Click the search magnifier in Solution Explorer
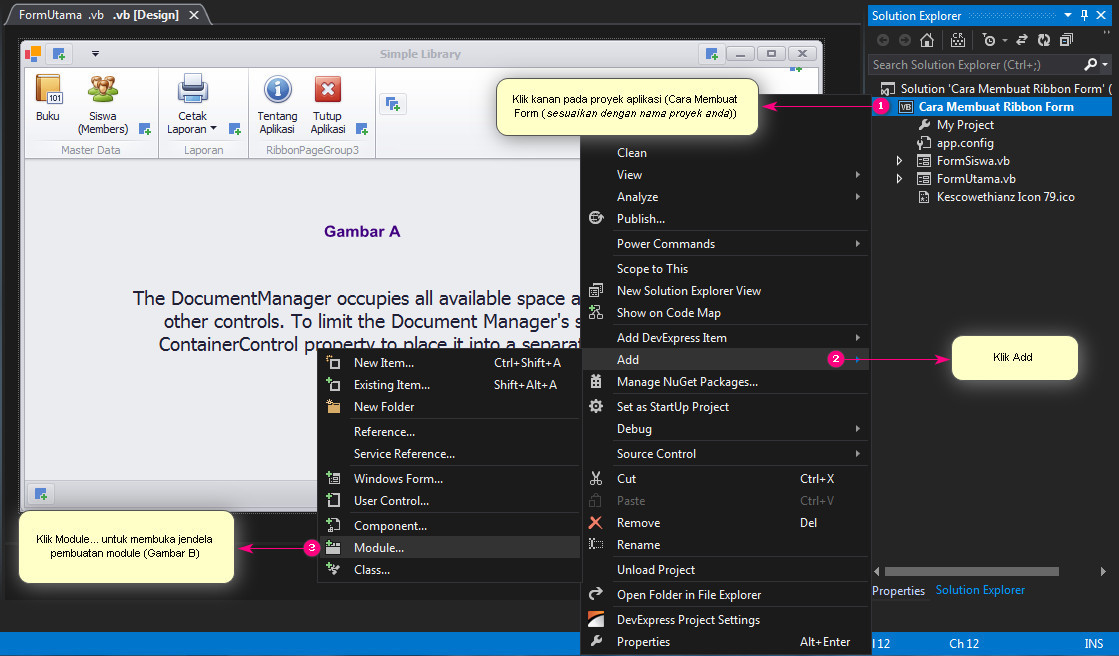This screenshot has width=1119, height=656. click(1090, 64)
